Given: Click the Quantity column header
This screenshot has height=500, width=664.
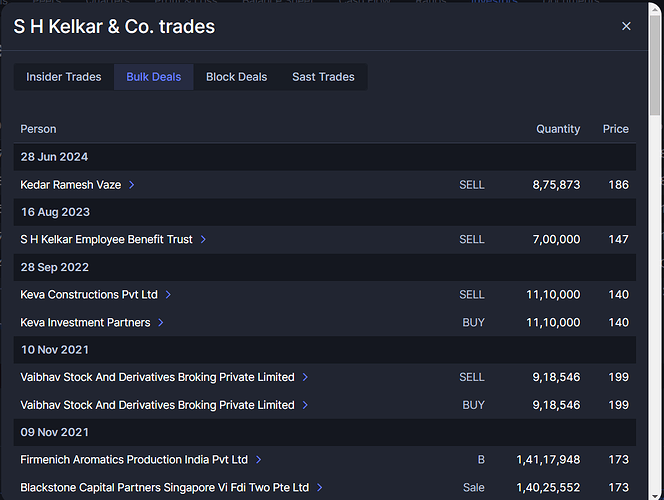Looking at the screenshot, I should click(x=557, y=129).
